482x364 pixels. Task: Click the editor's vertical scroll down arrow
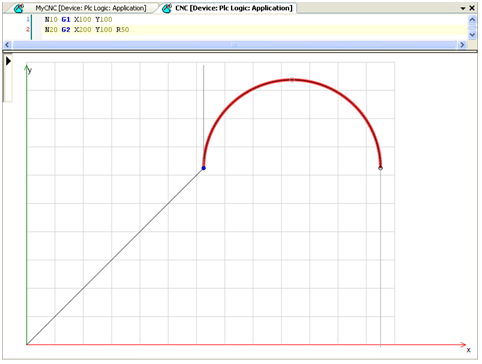click(x=472, y=34)
